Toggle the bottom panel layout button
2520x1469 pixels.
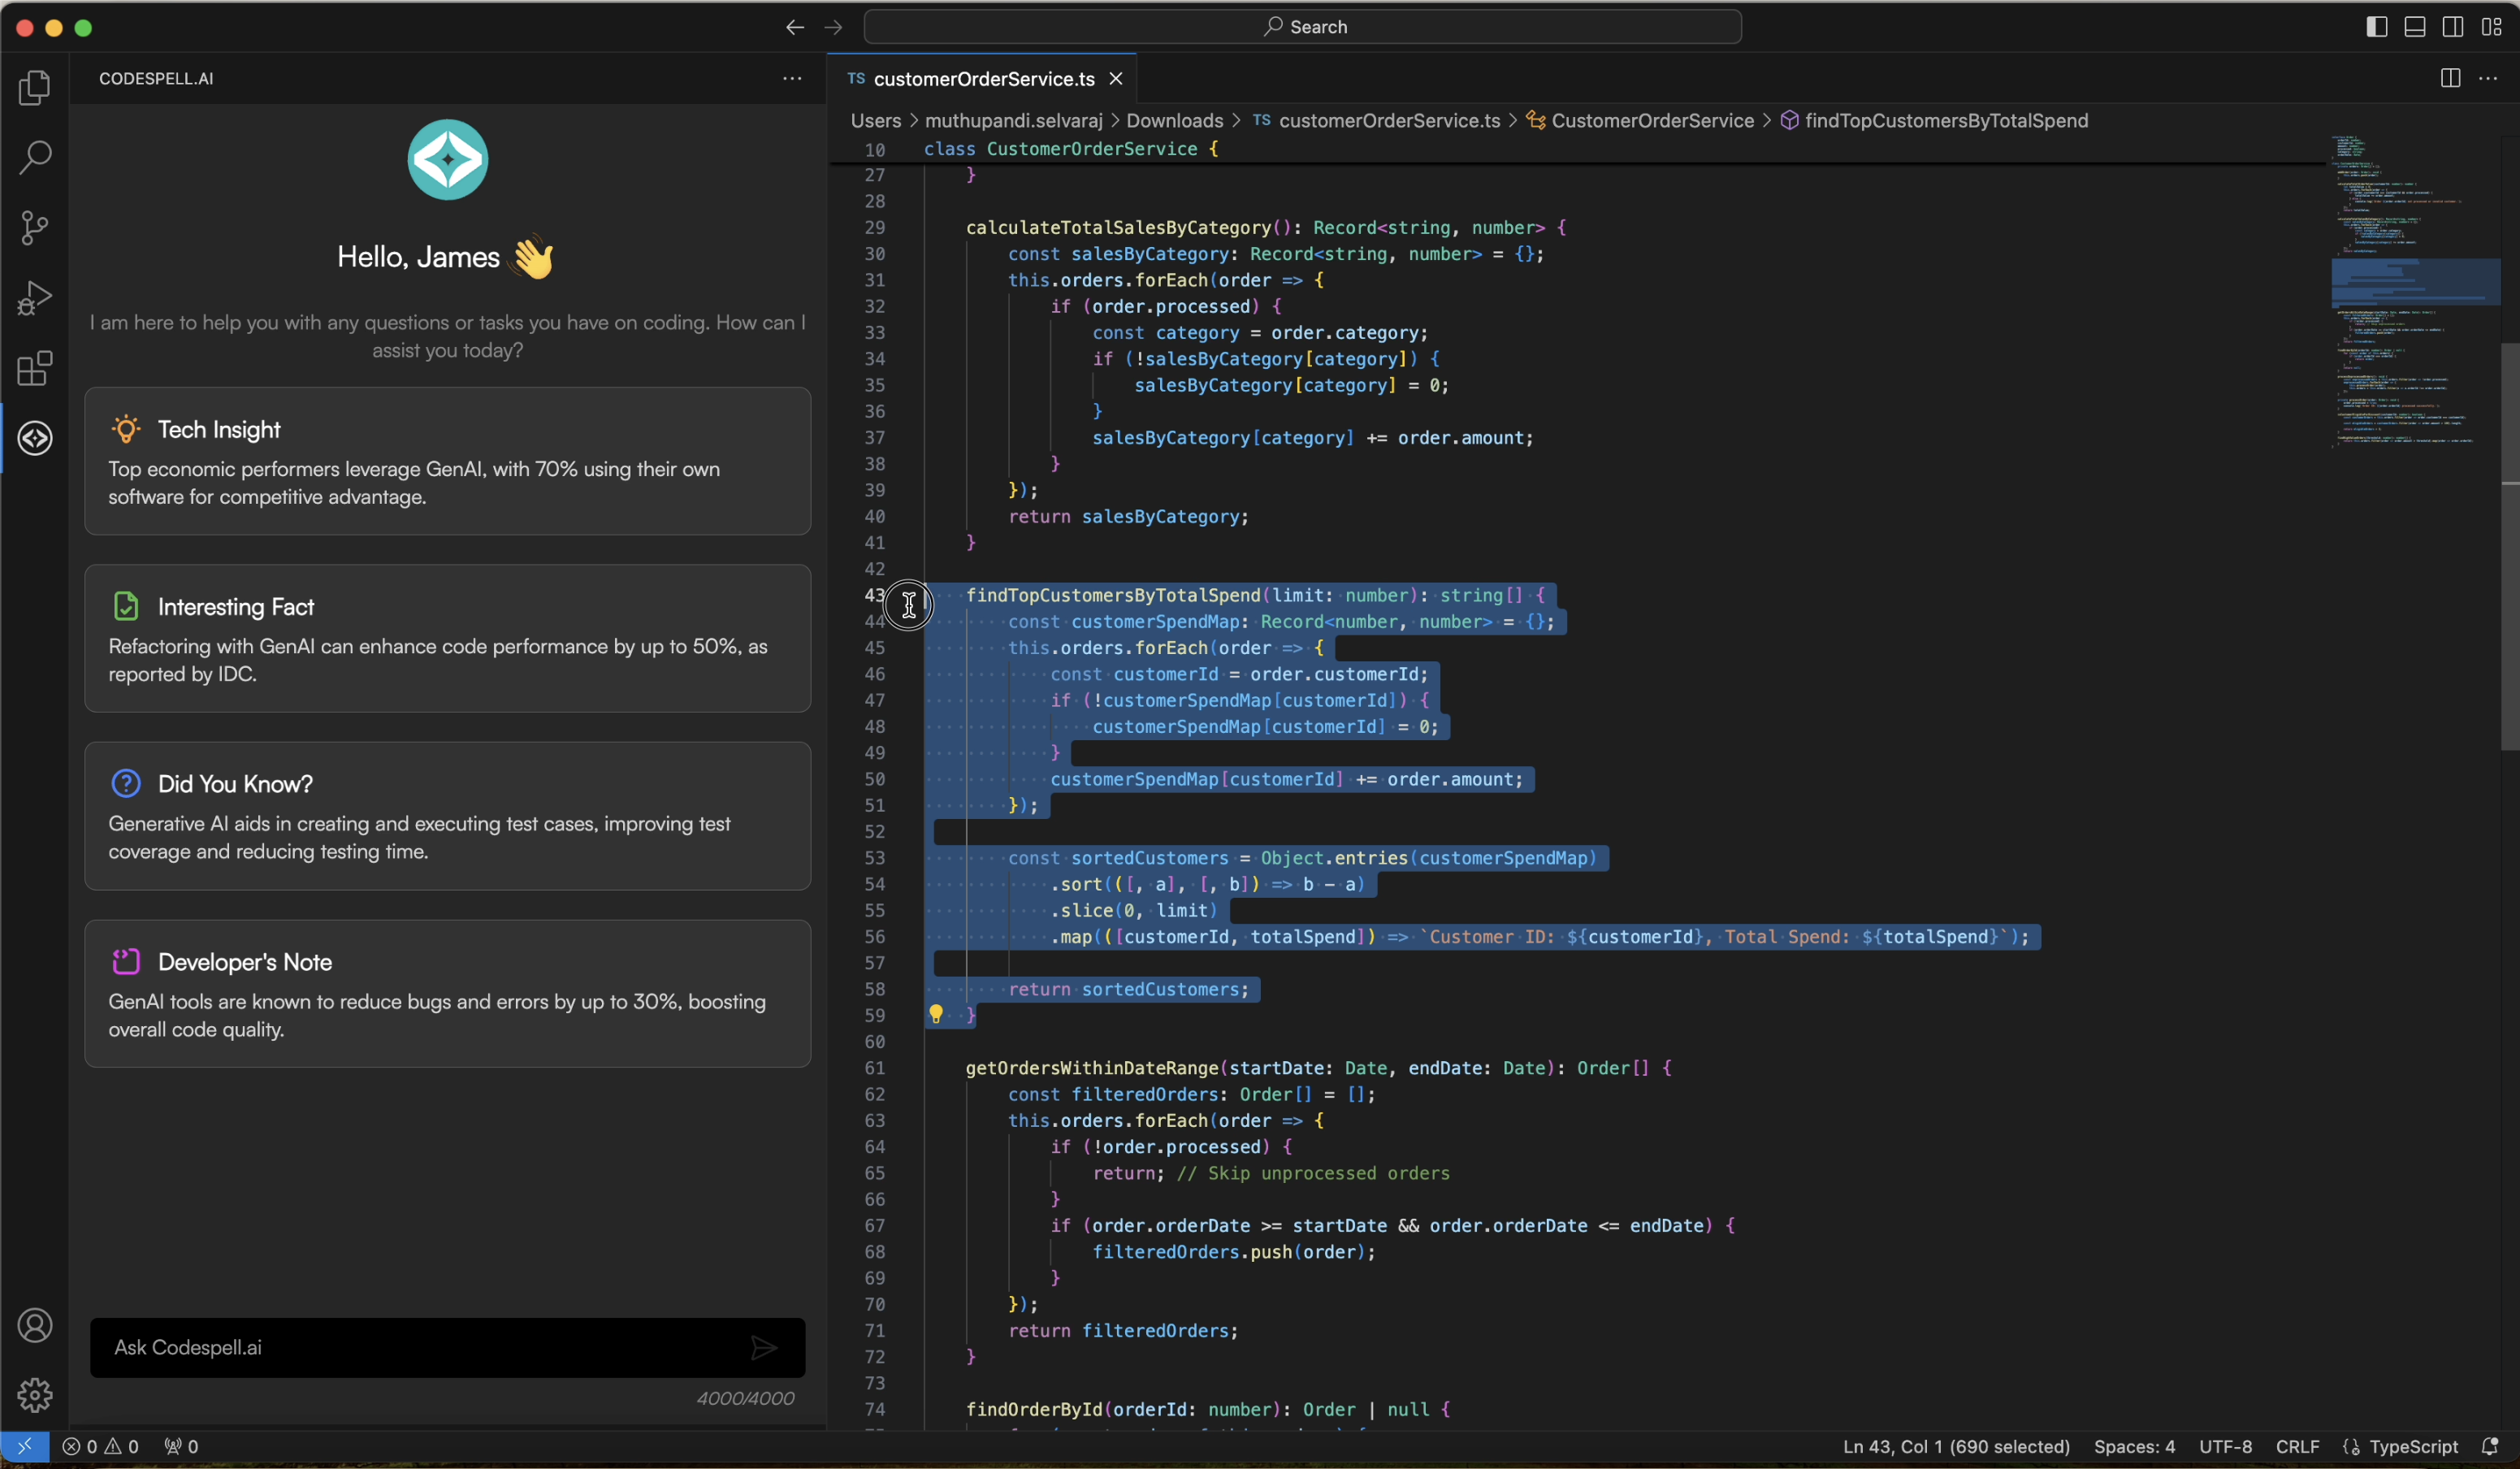point(2415,27)
